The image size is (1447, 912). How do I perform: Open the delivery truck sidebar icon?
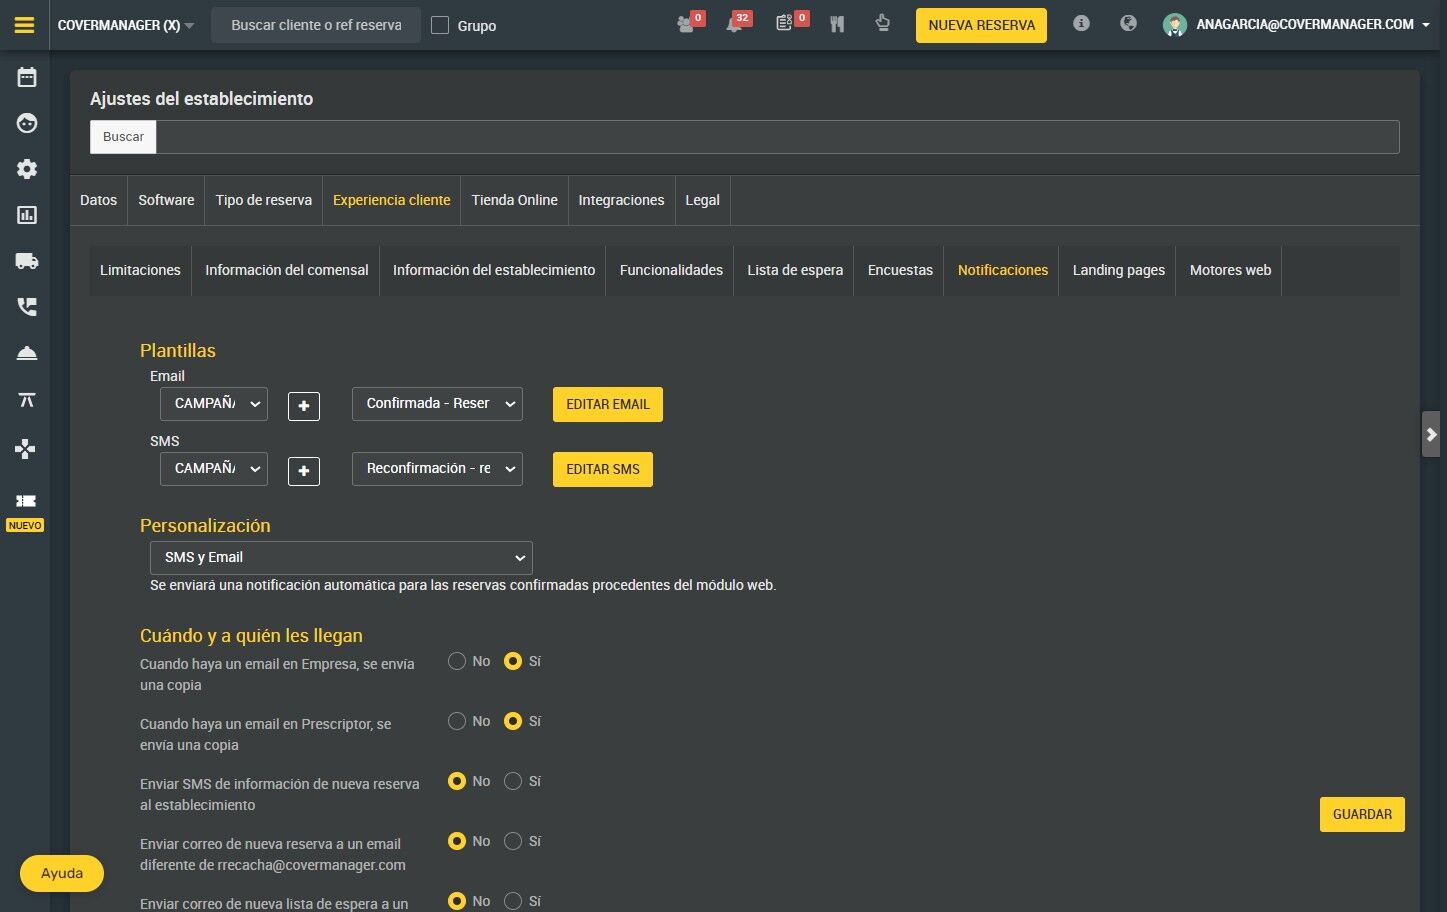click(x=27, y=261)
